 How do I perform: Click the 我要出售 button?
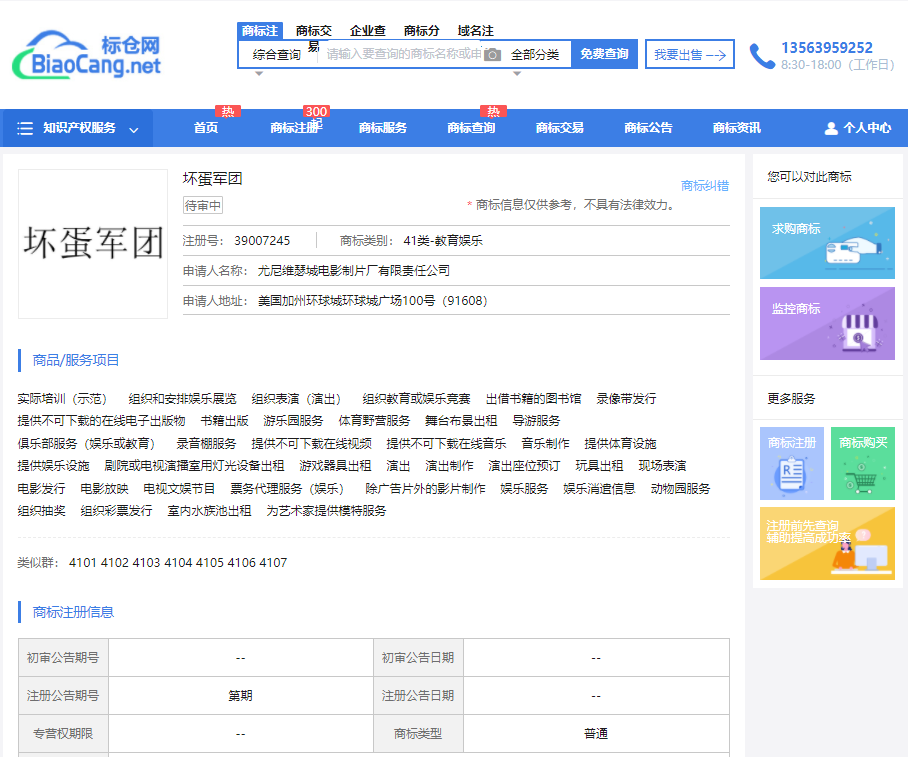point(690,54)
